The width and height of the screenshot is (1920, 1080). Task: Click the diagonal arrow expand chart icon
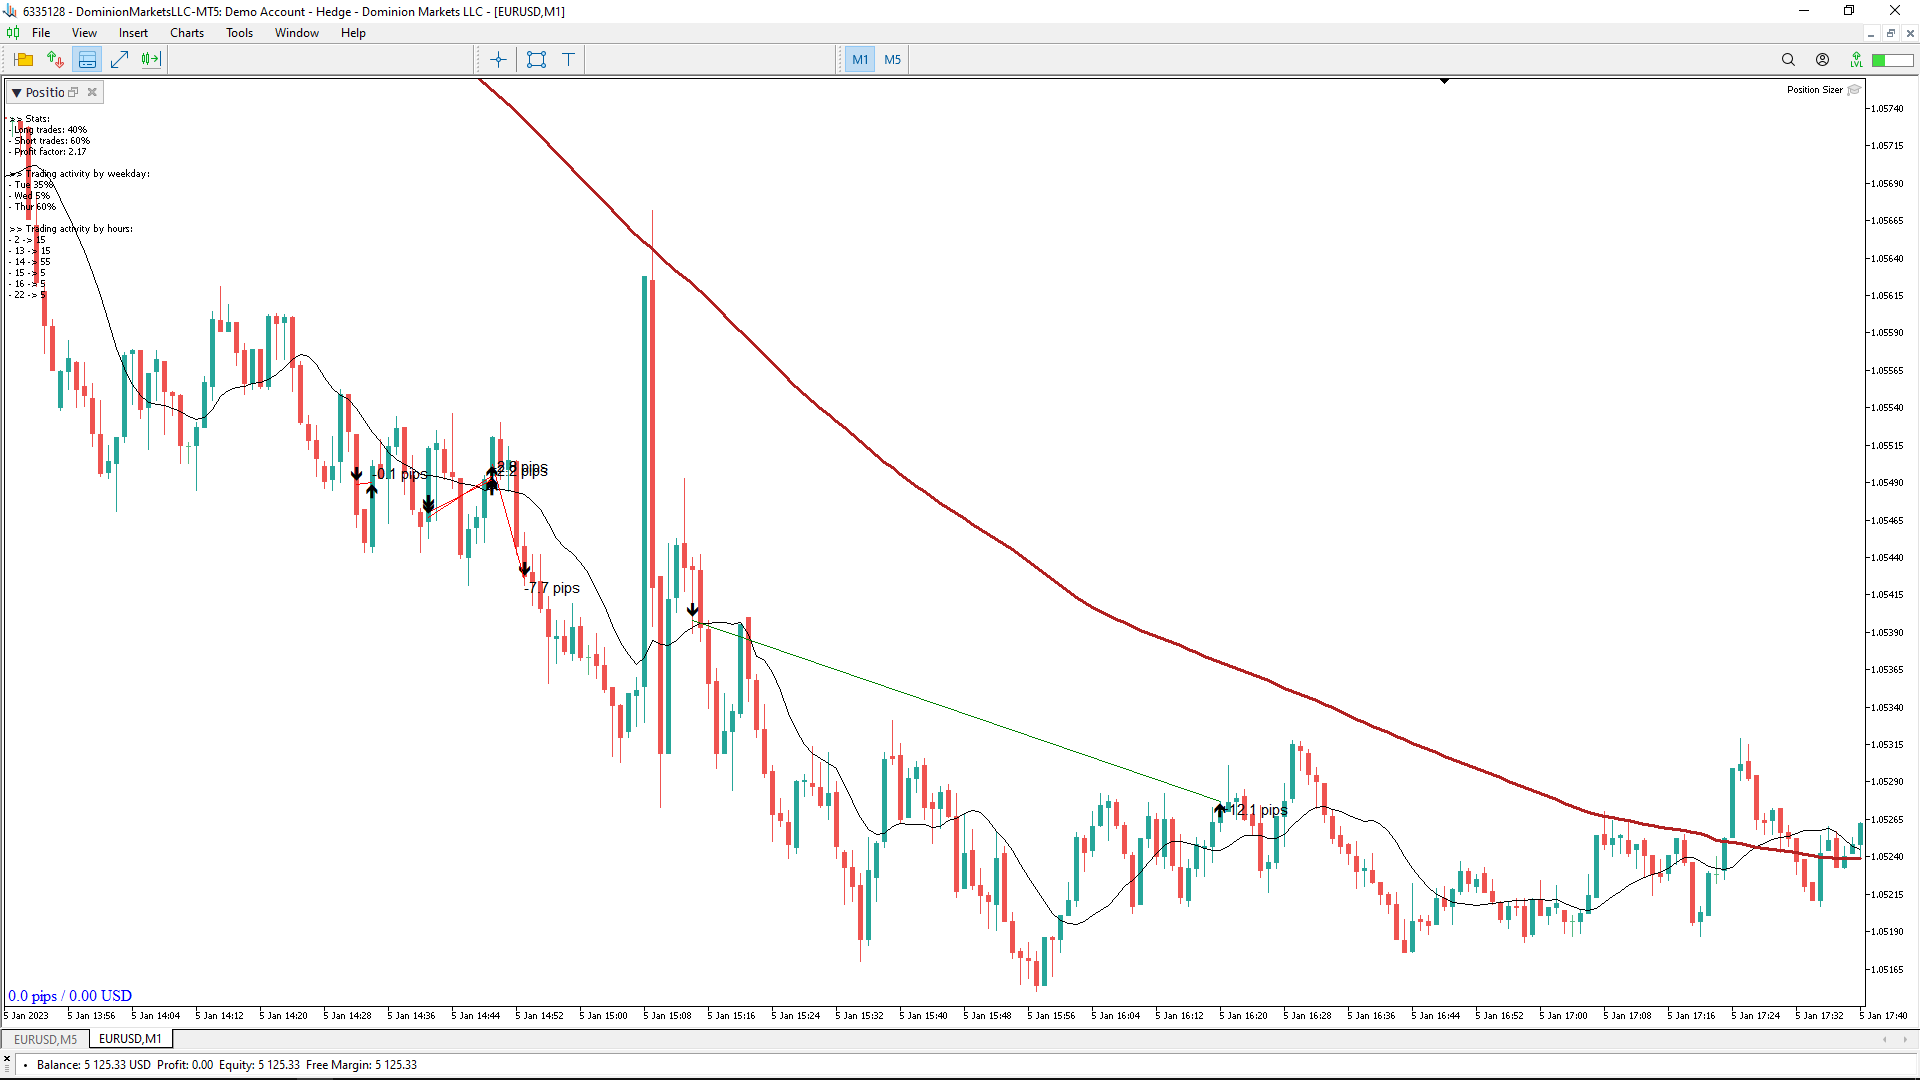click(119, 60)
